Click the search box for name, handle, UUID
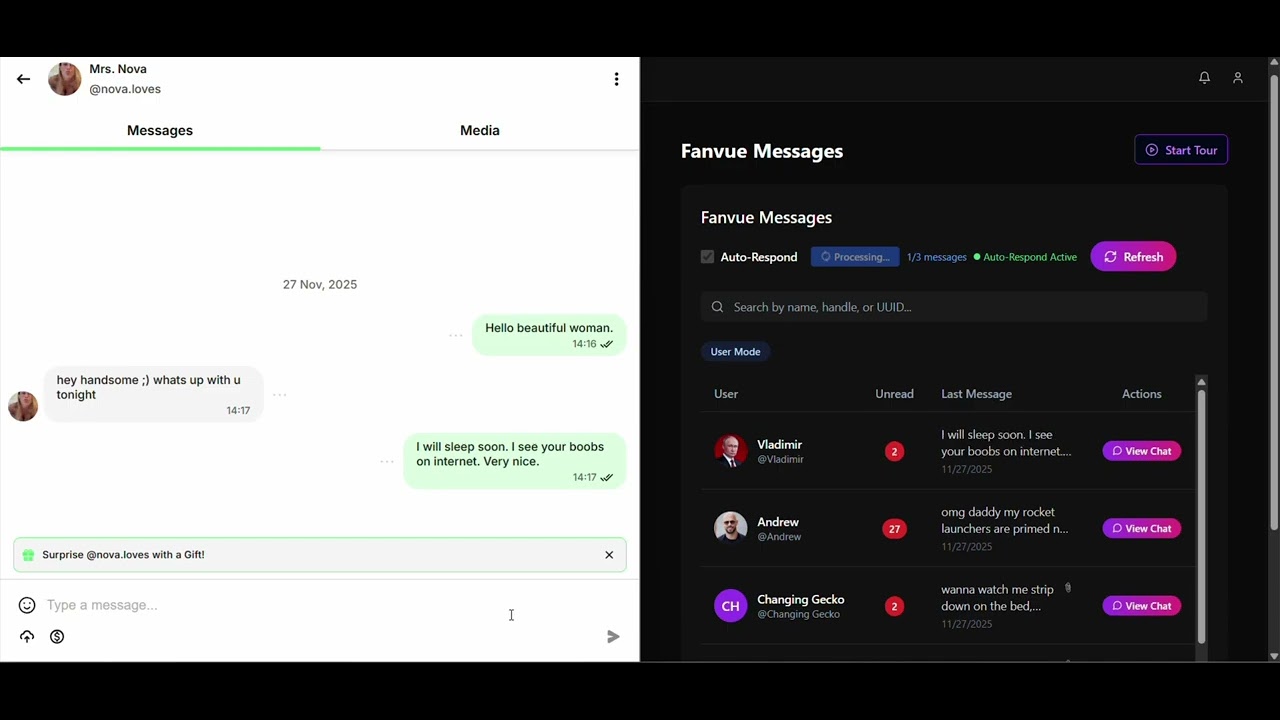 pyautogui.click(x=954, y=307)
